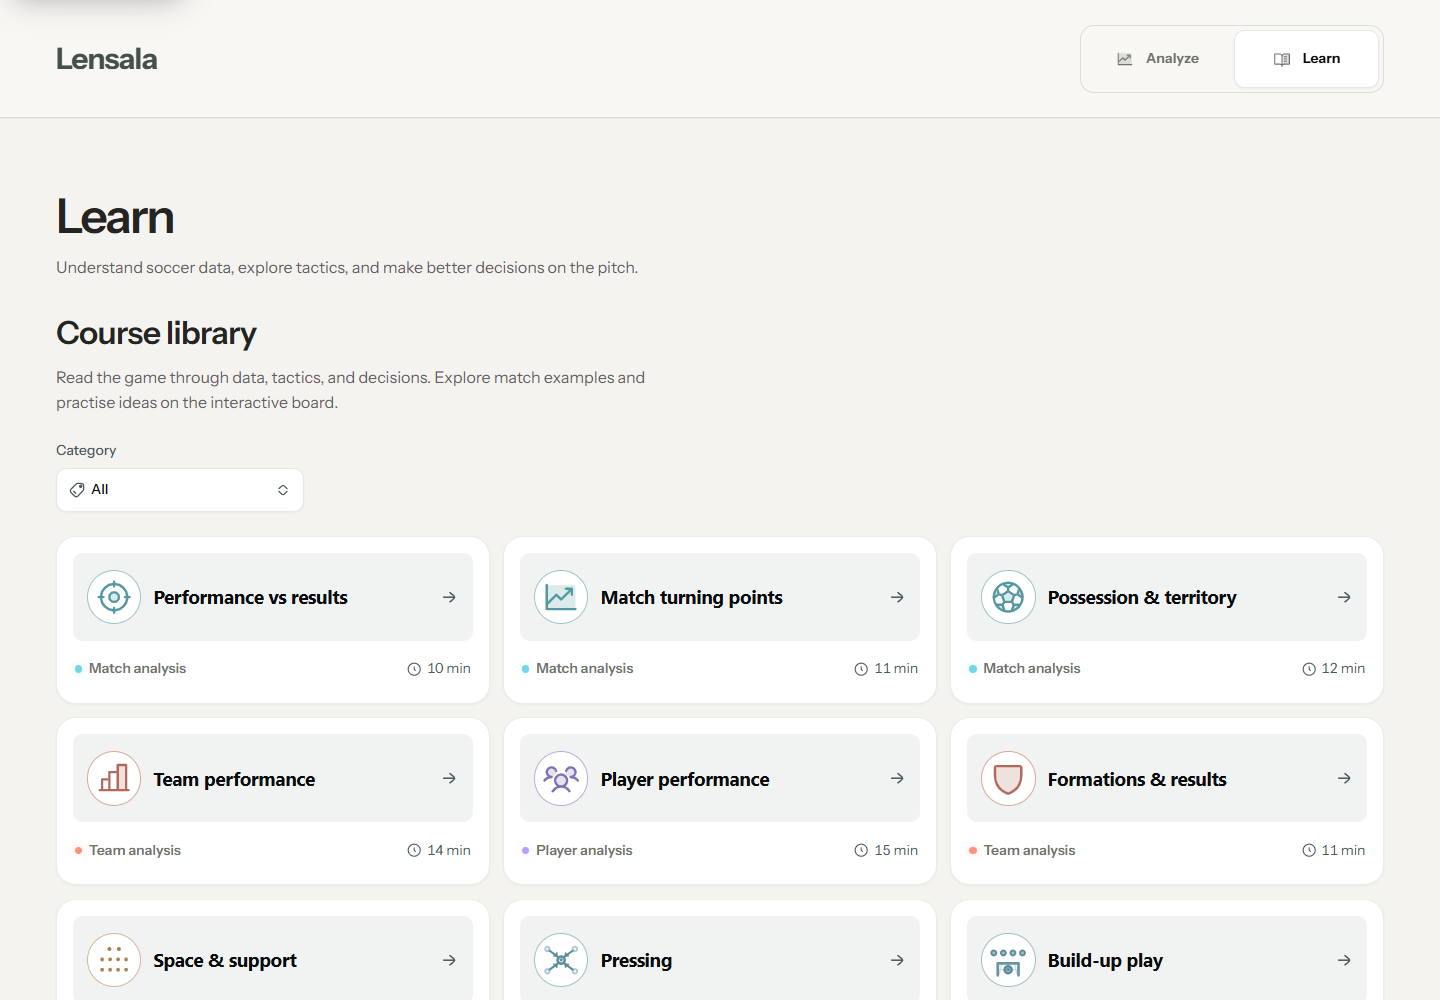Click arrow on Player performance card

point(897,778)
